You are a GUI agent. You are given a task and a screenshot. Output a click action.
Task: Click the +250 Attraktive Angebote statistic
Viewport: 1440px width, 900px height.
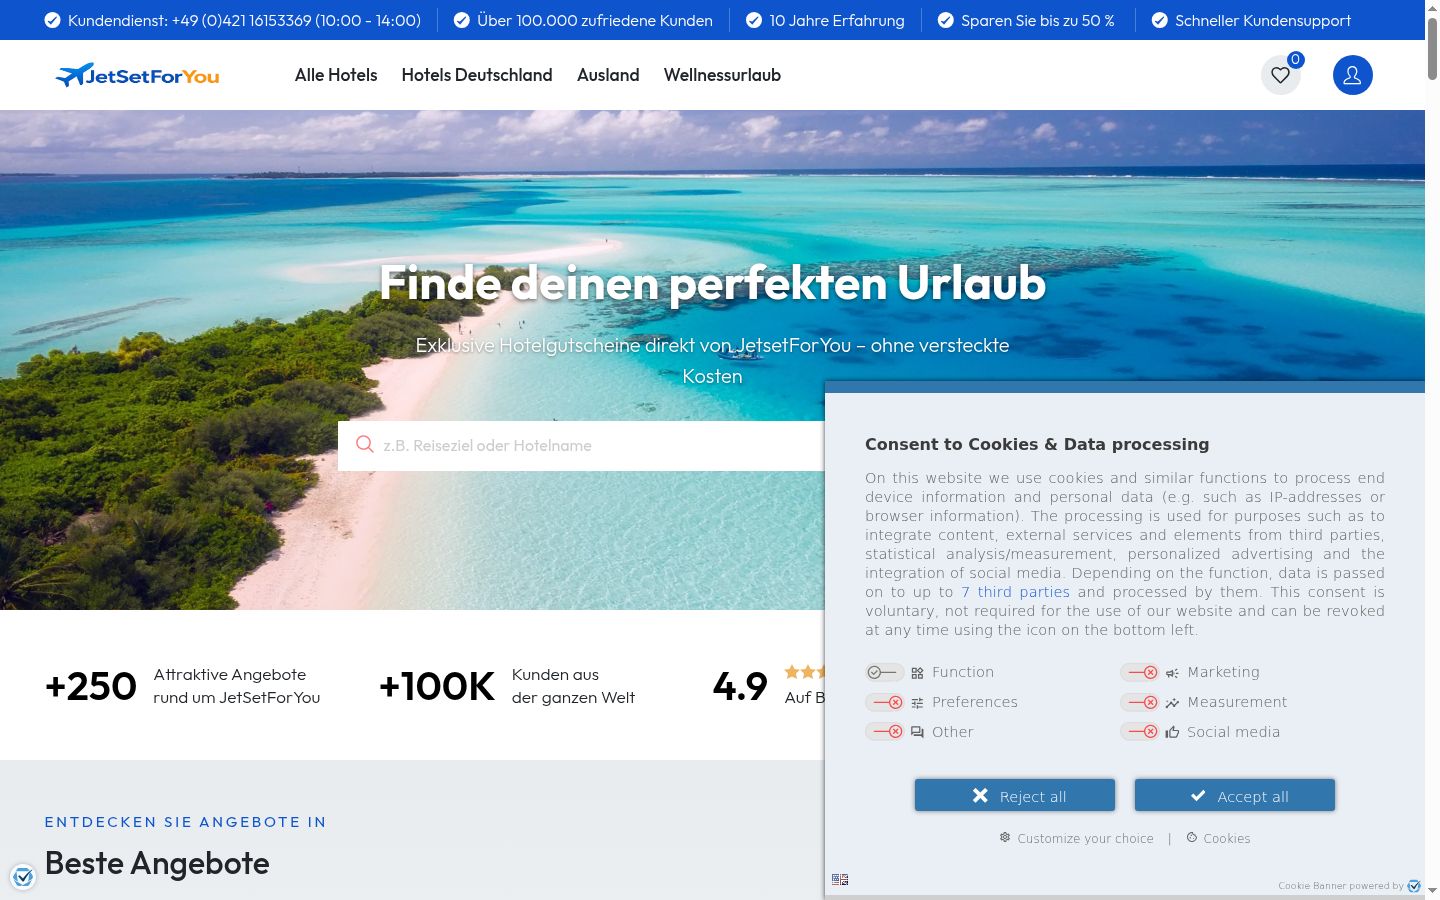183,686
